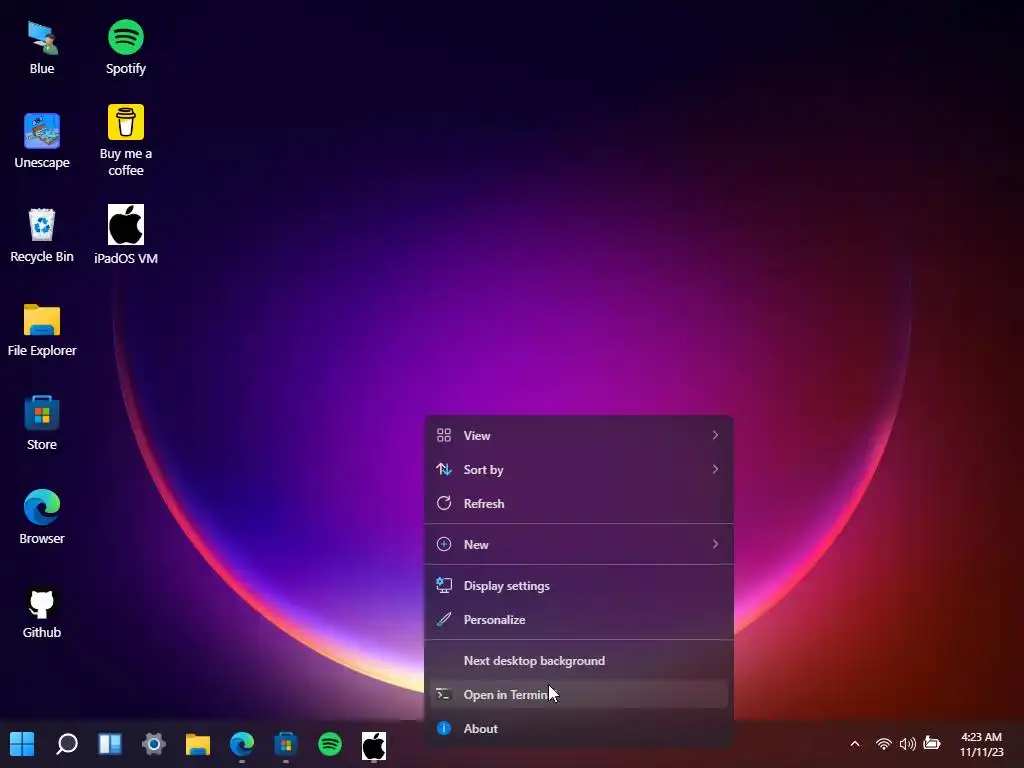Switch to Spotify in taskbar

pyautogui.click(x=330, y=744)
